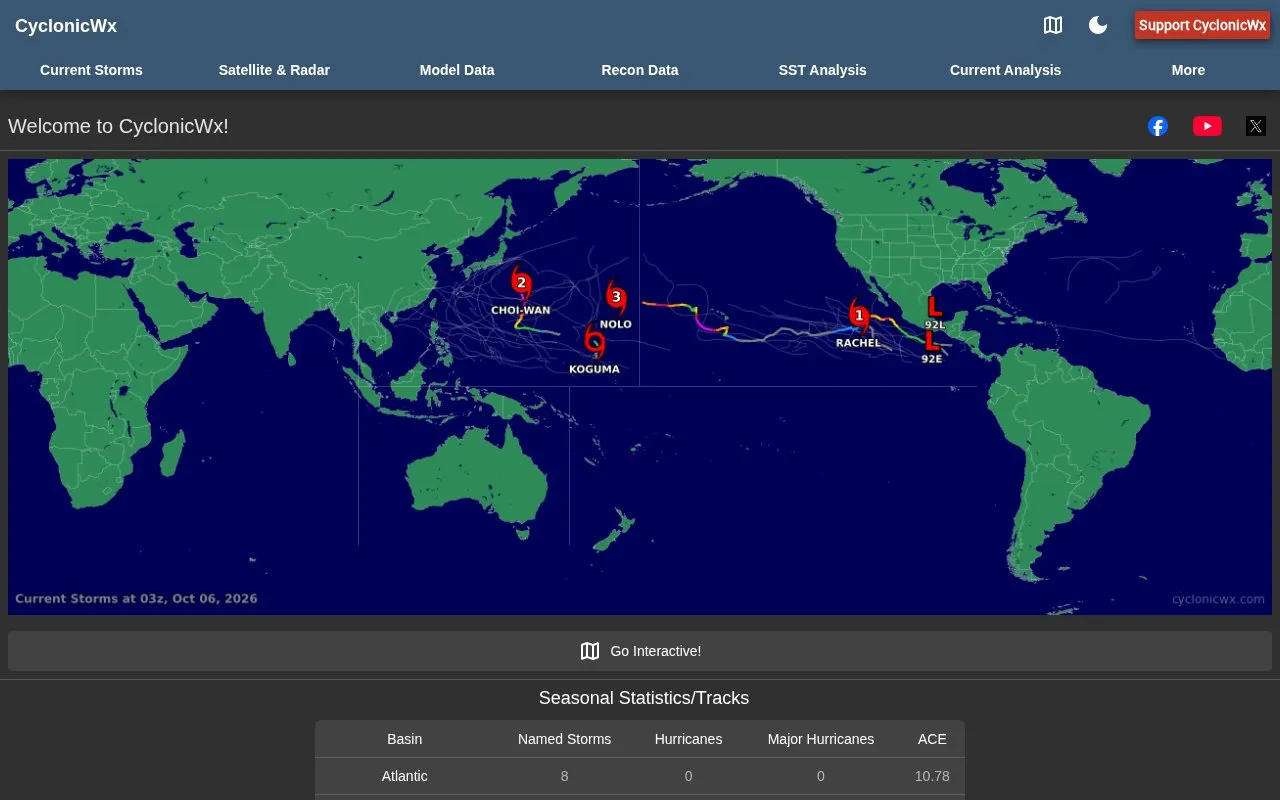Open the map icon in header

click(x=1053, y=25)
